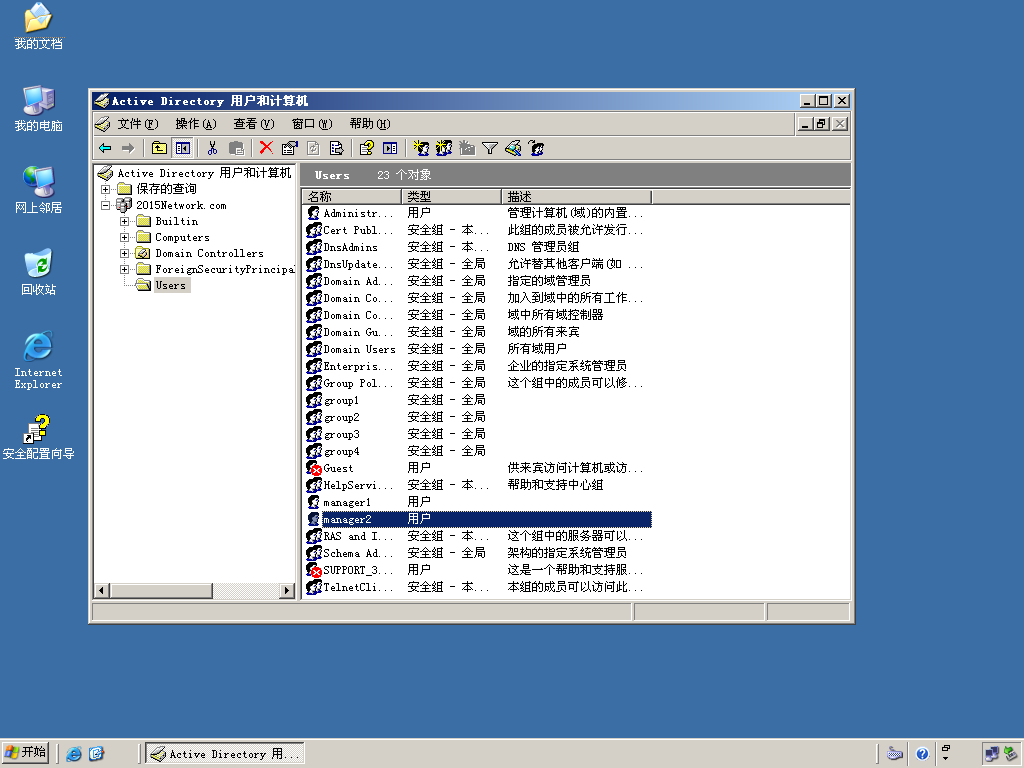
Task: Restore the inner MMC child window
Action: pyautogui.click(x=822, y=123)
